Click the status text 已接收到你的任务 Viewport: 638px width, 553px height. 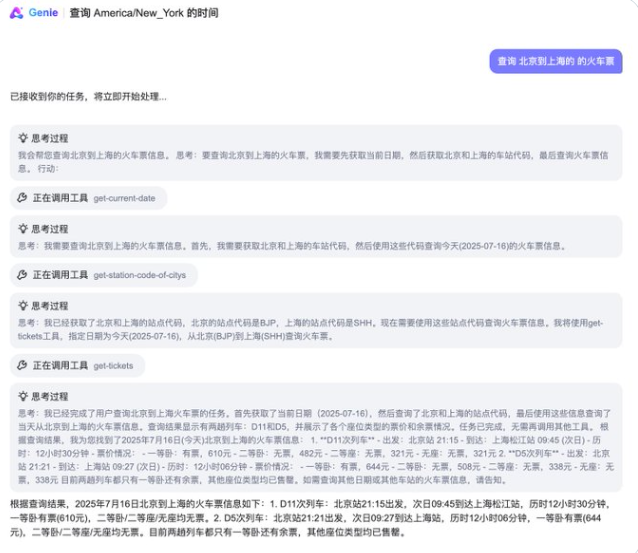tap(88, 97)
